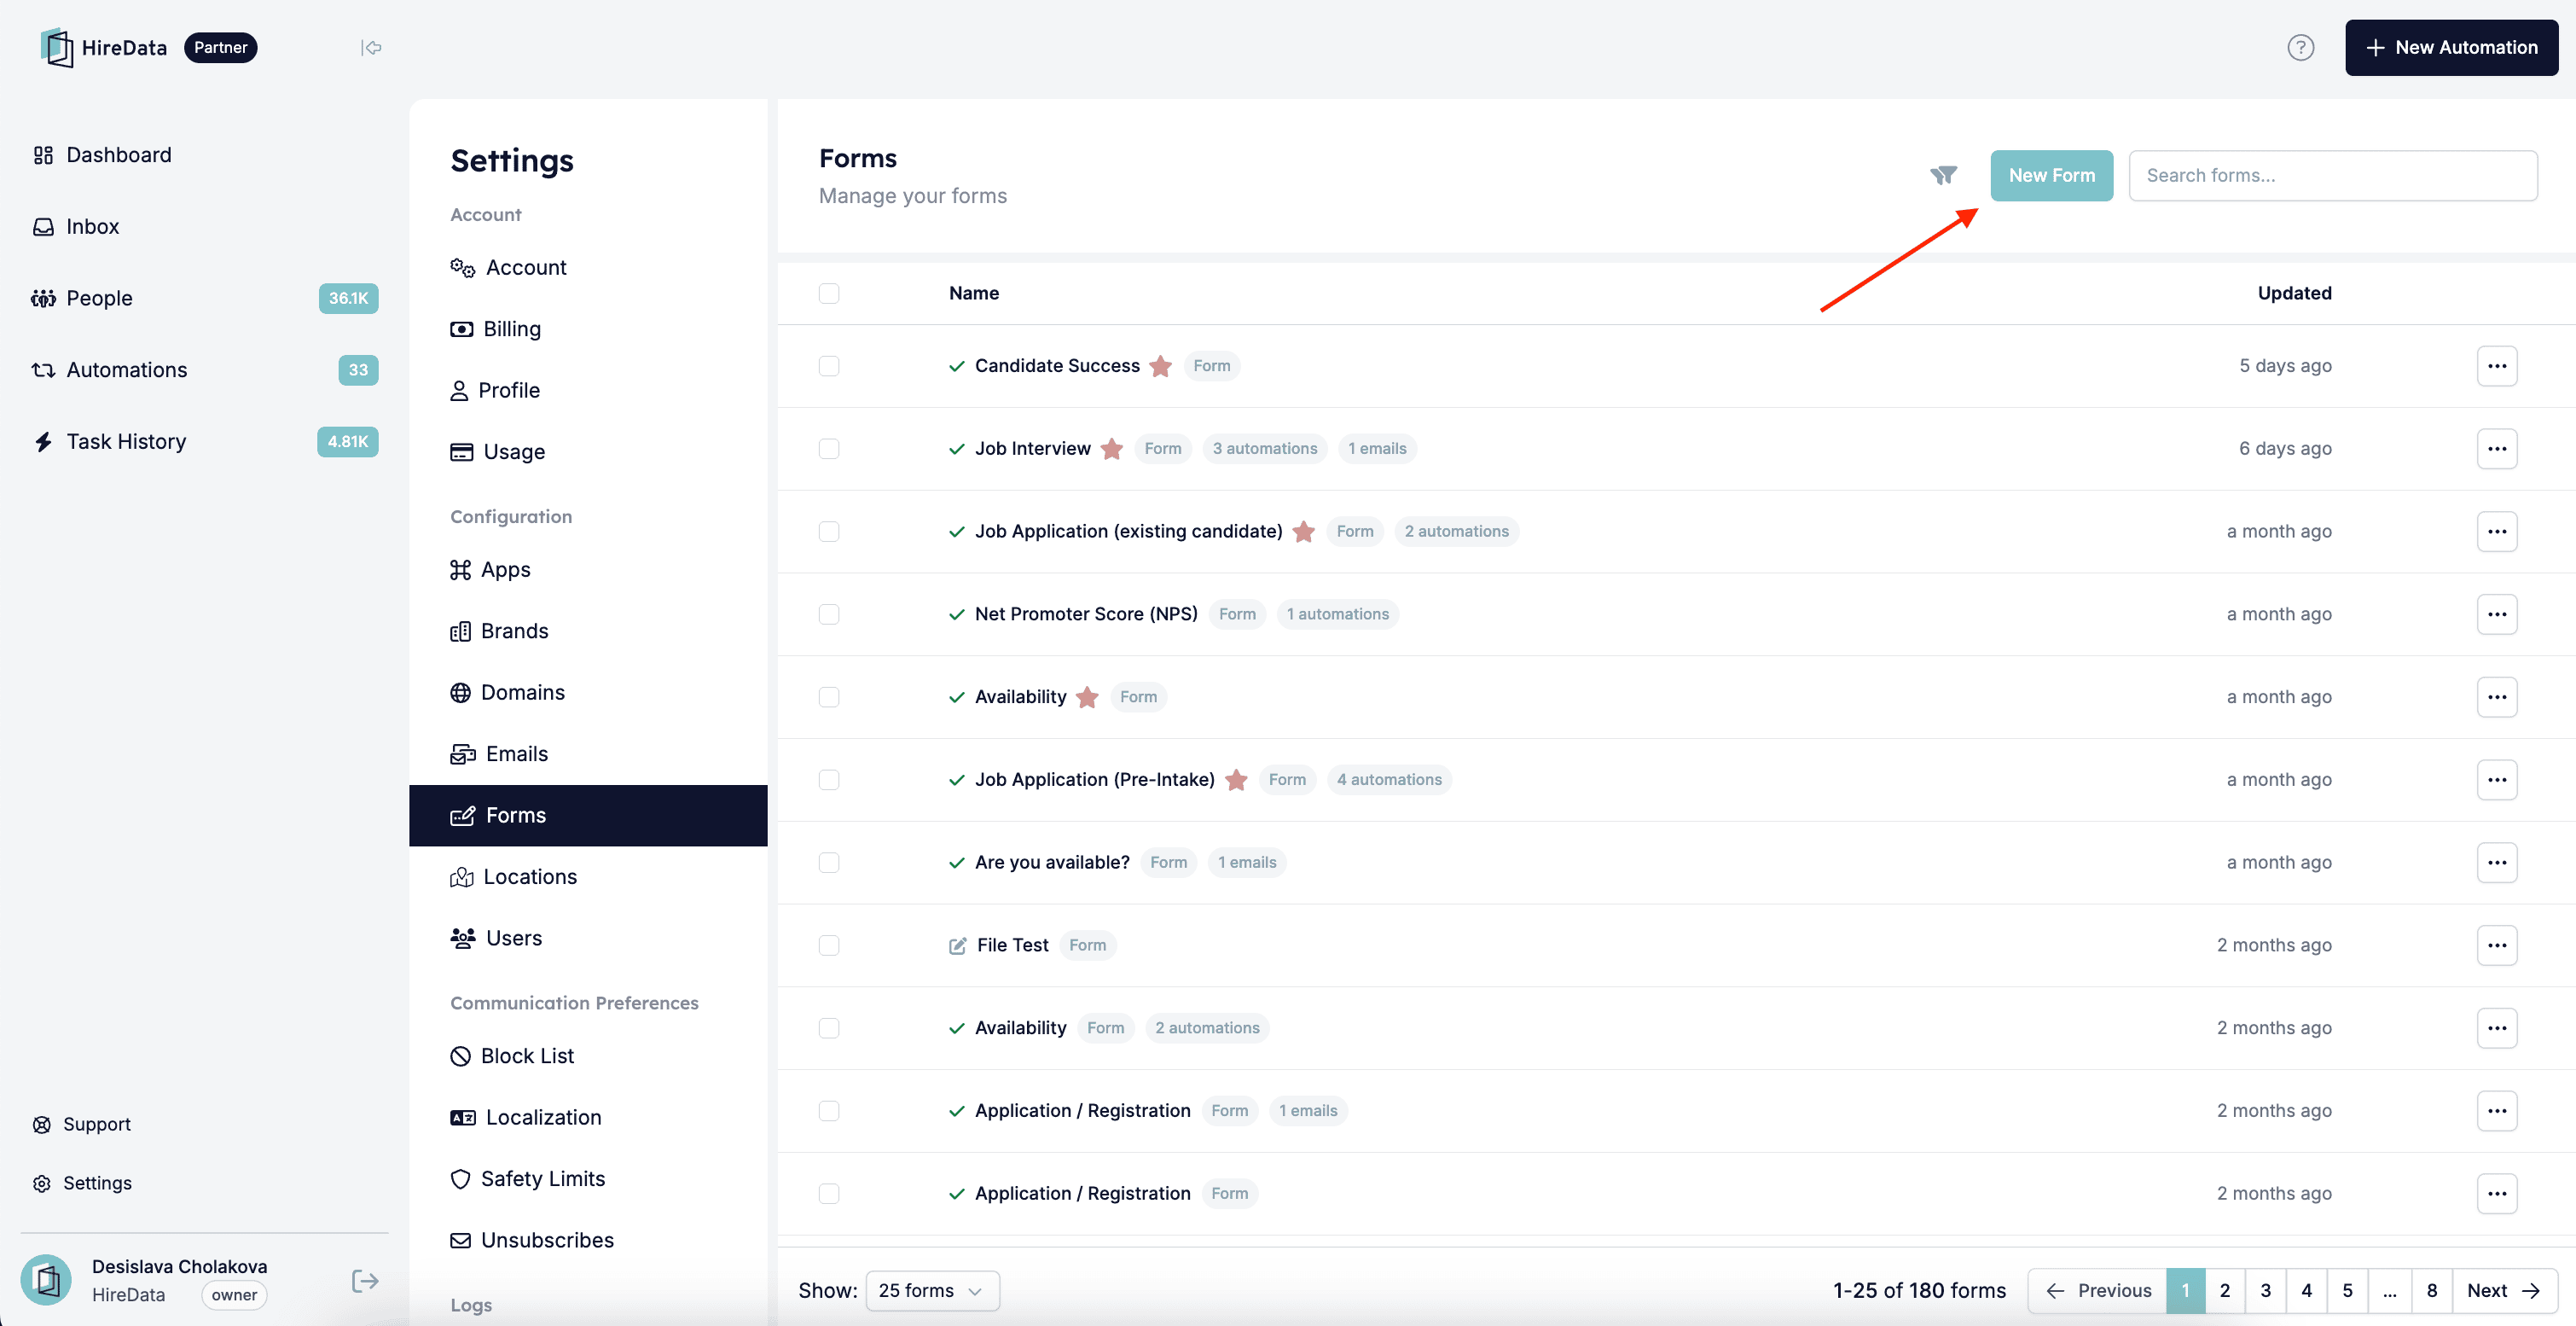
Task: Check the Job Interview row checkbox
Action: coord(828,449)
